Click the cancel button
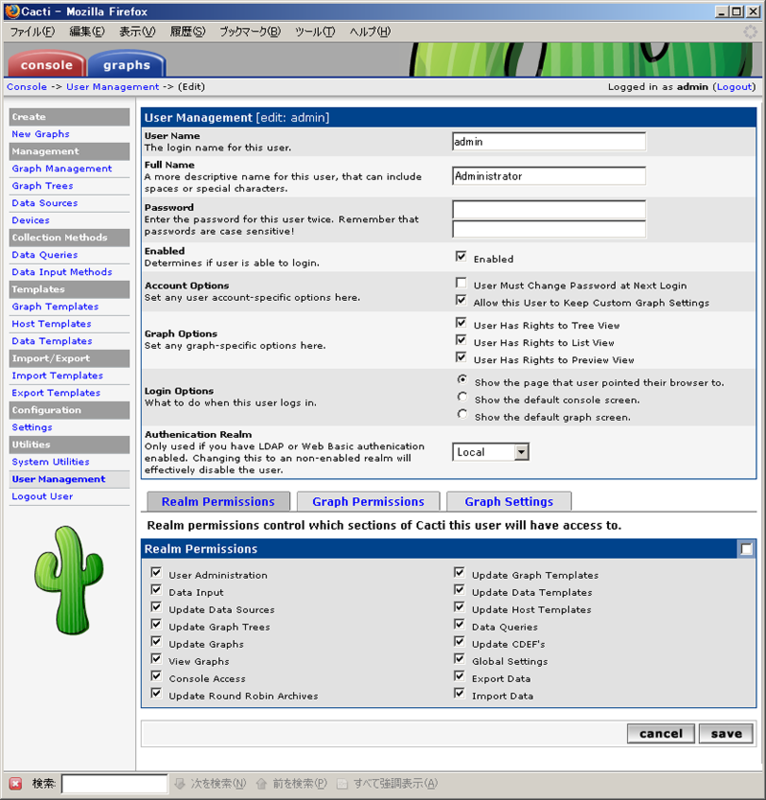766x800 pixels. (661, 733)
